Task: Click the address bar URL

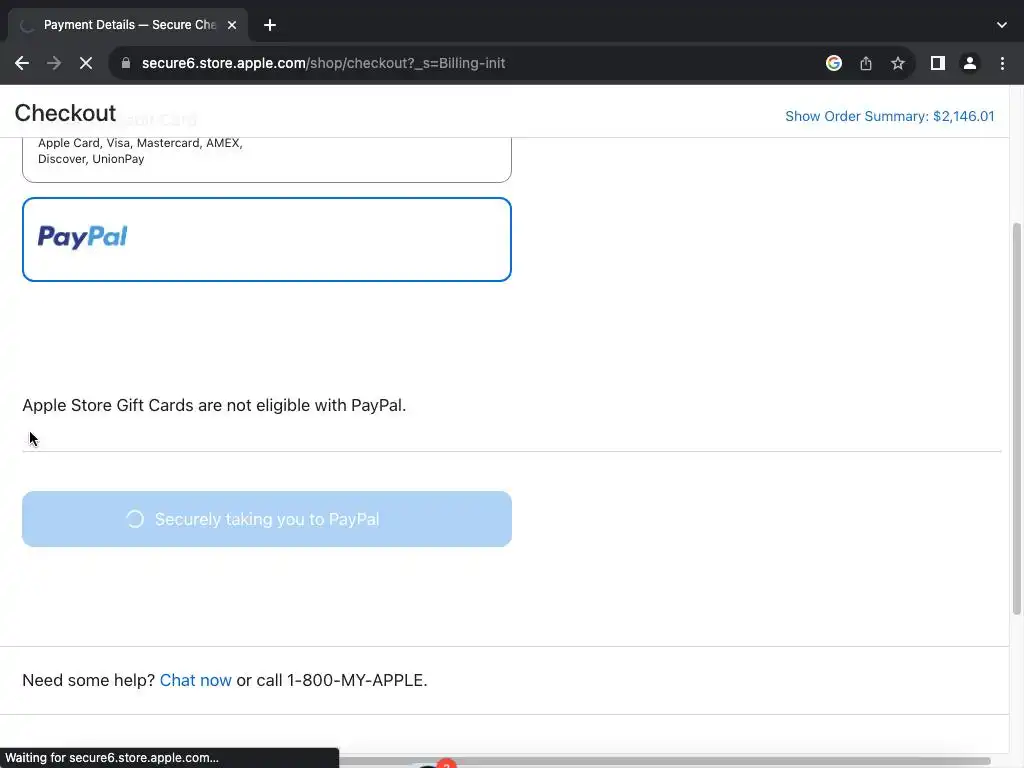Action: (323, 63)
